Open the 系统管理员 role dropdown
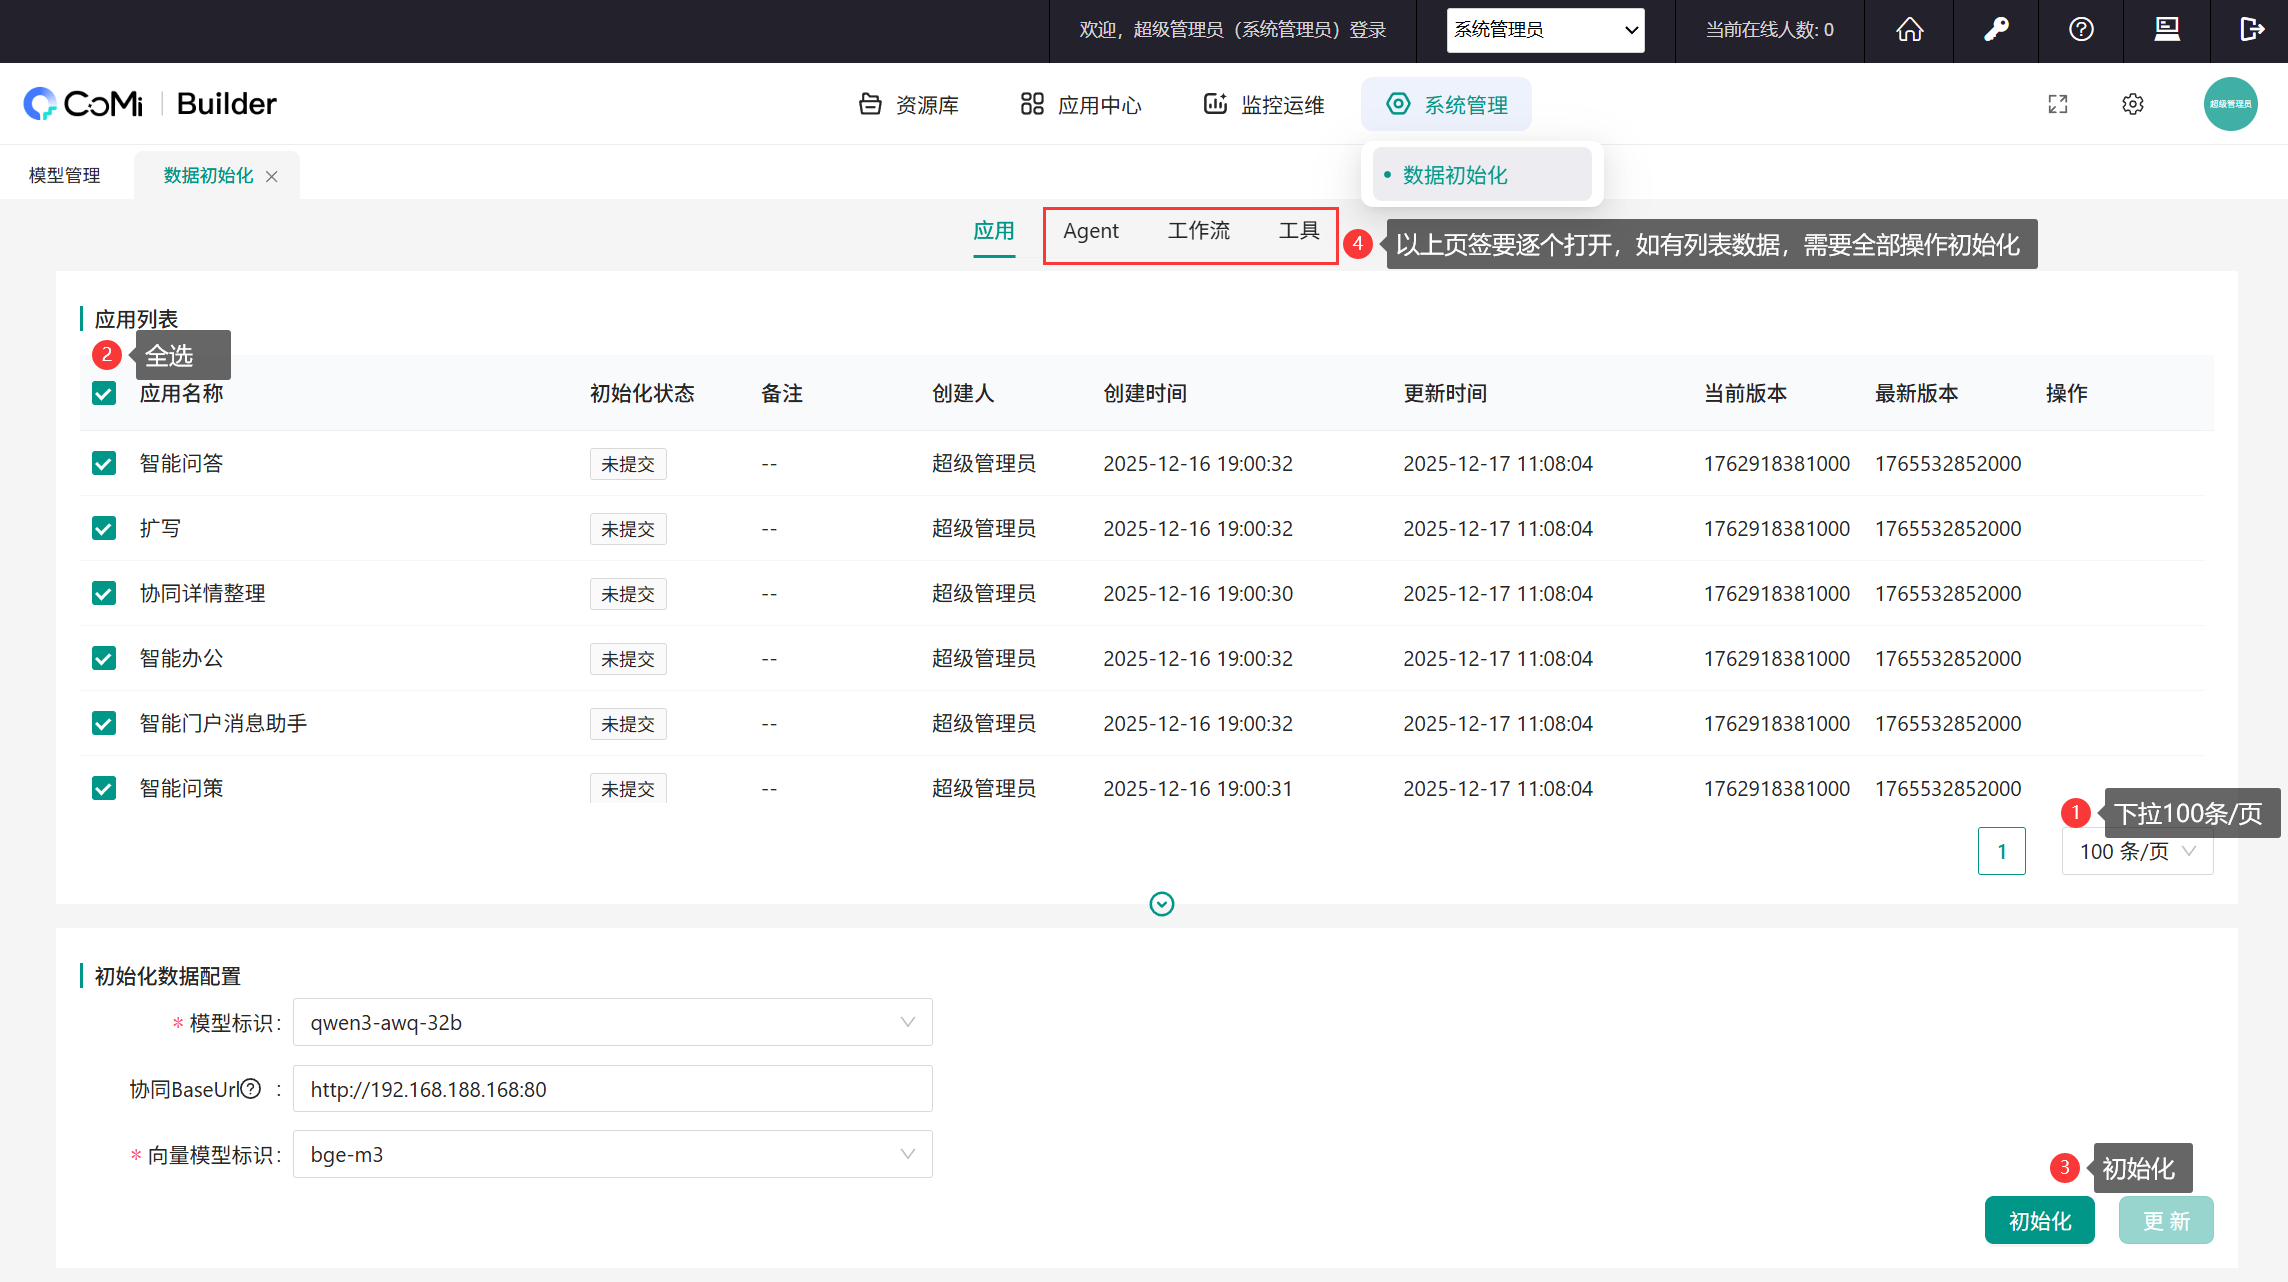 [x=1545, y=30]
